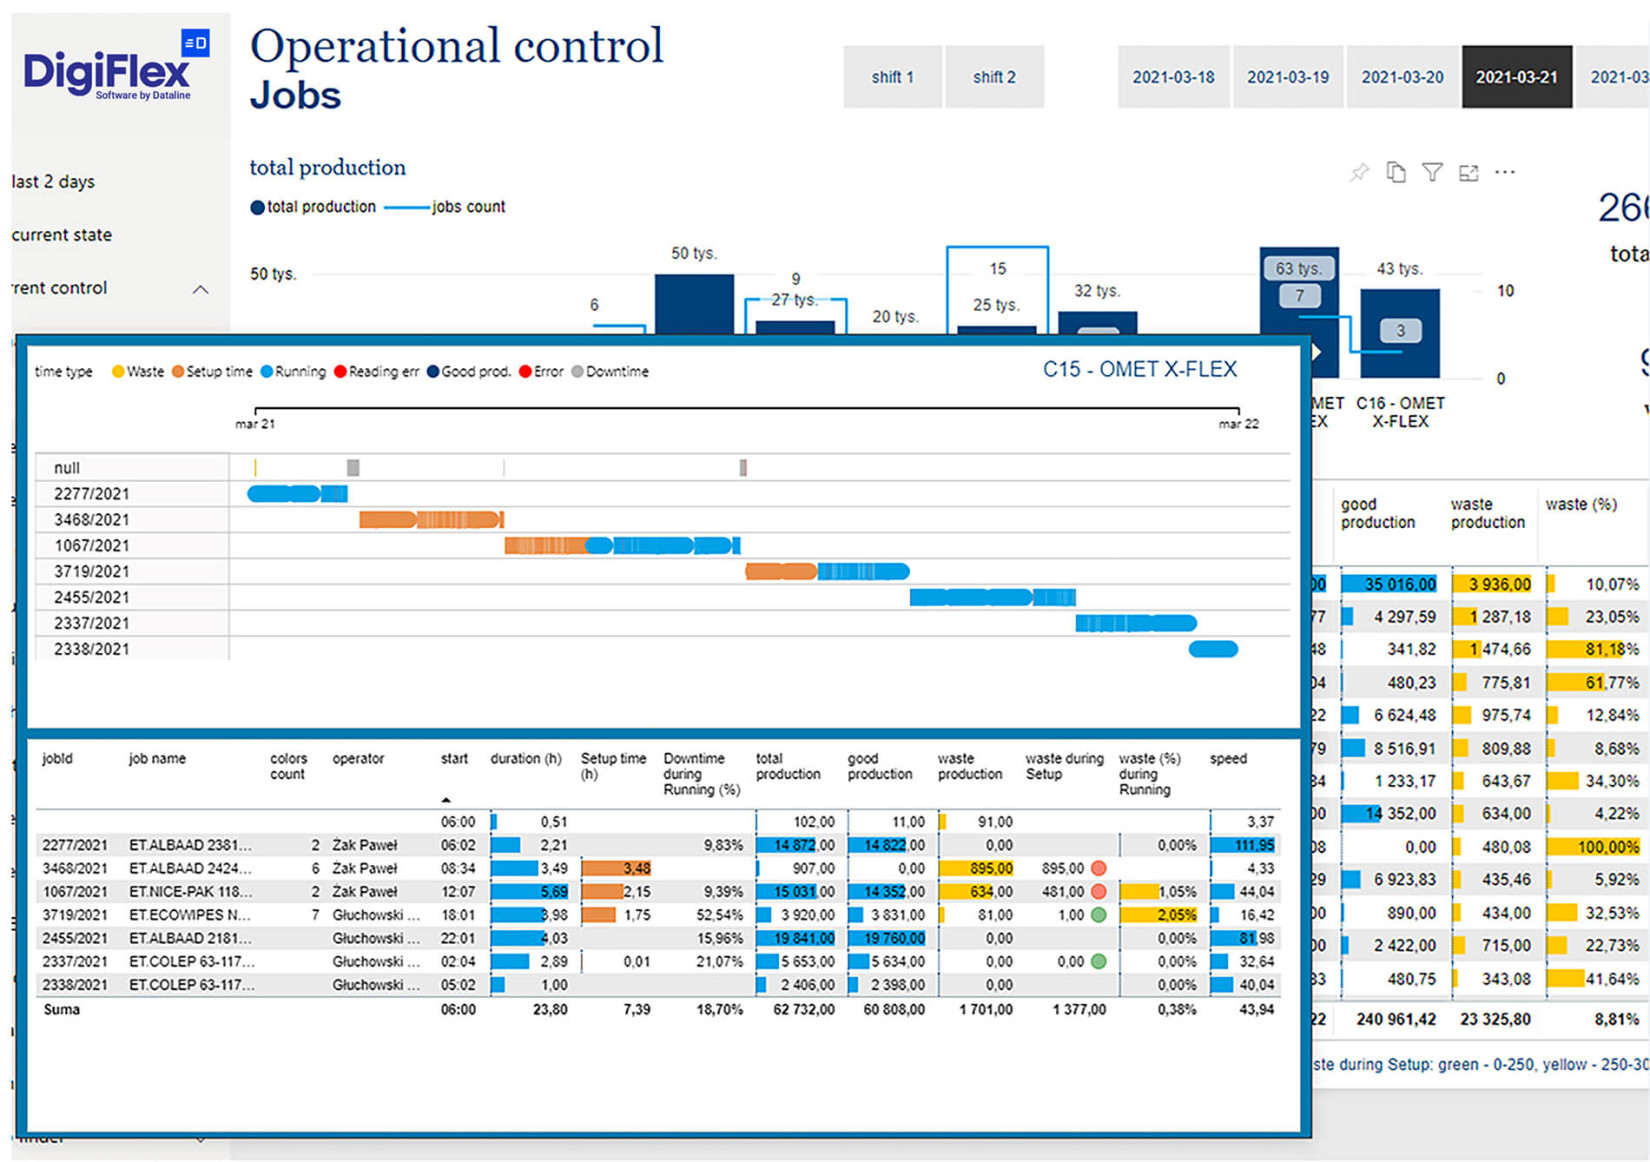
Task: Open more options ellipsis menu
Action: click(1505, 173)
